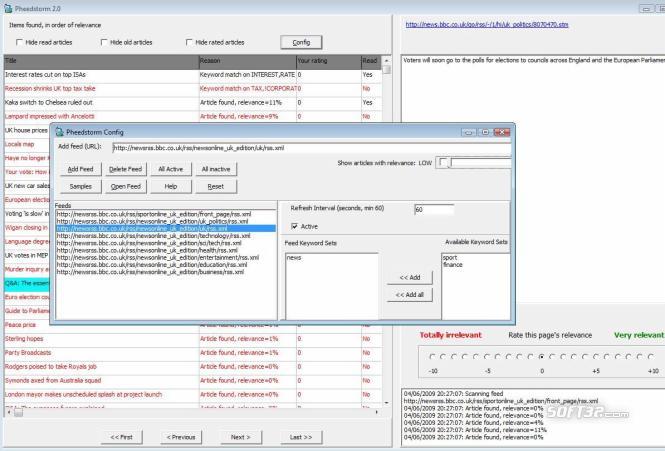Image resolution: width=665 pixels, height=451 pixels.
Task: Click the Reset button
Action: (x=216, y=186)
